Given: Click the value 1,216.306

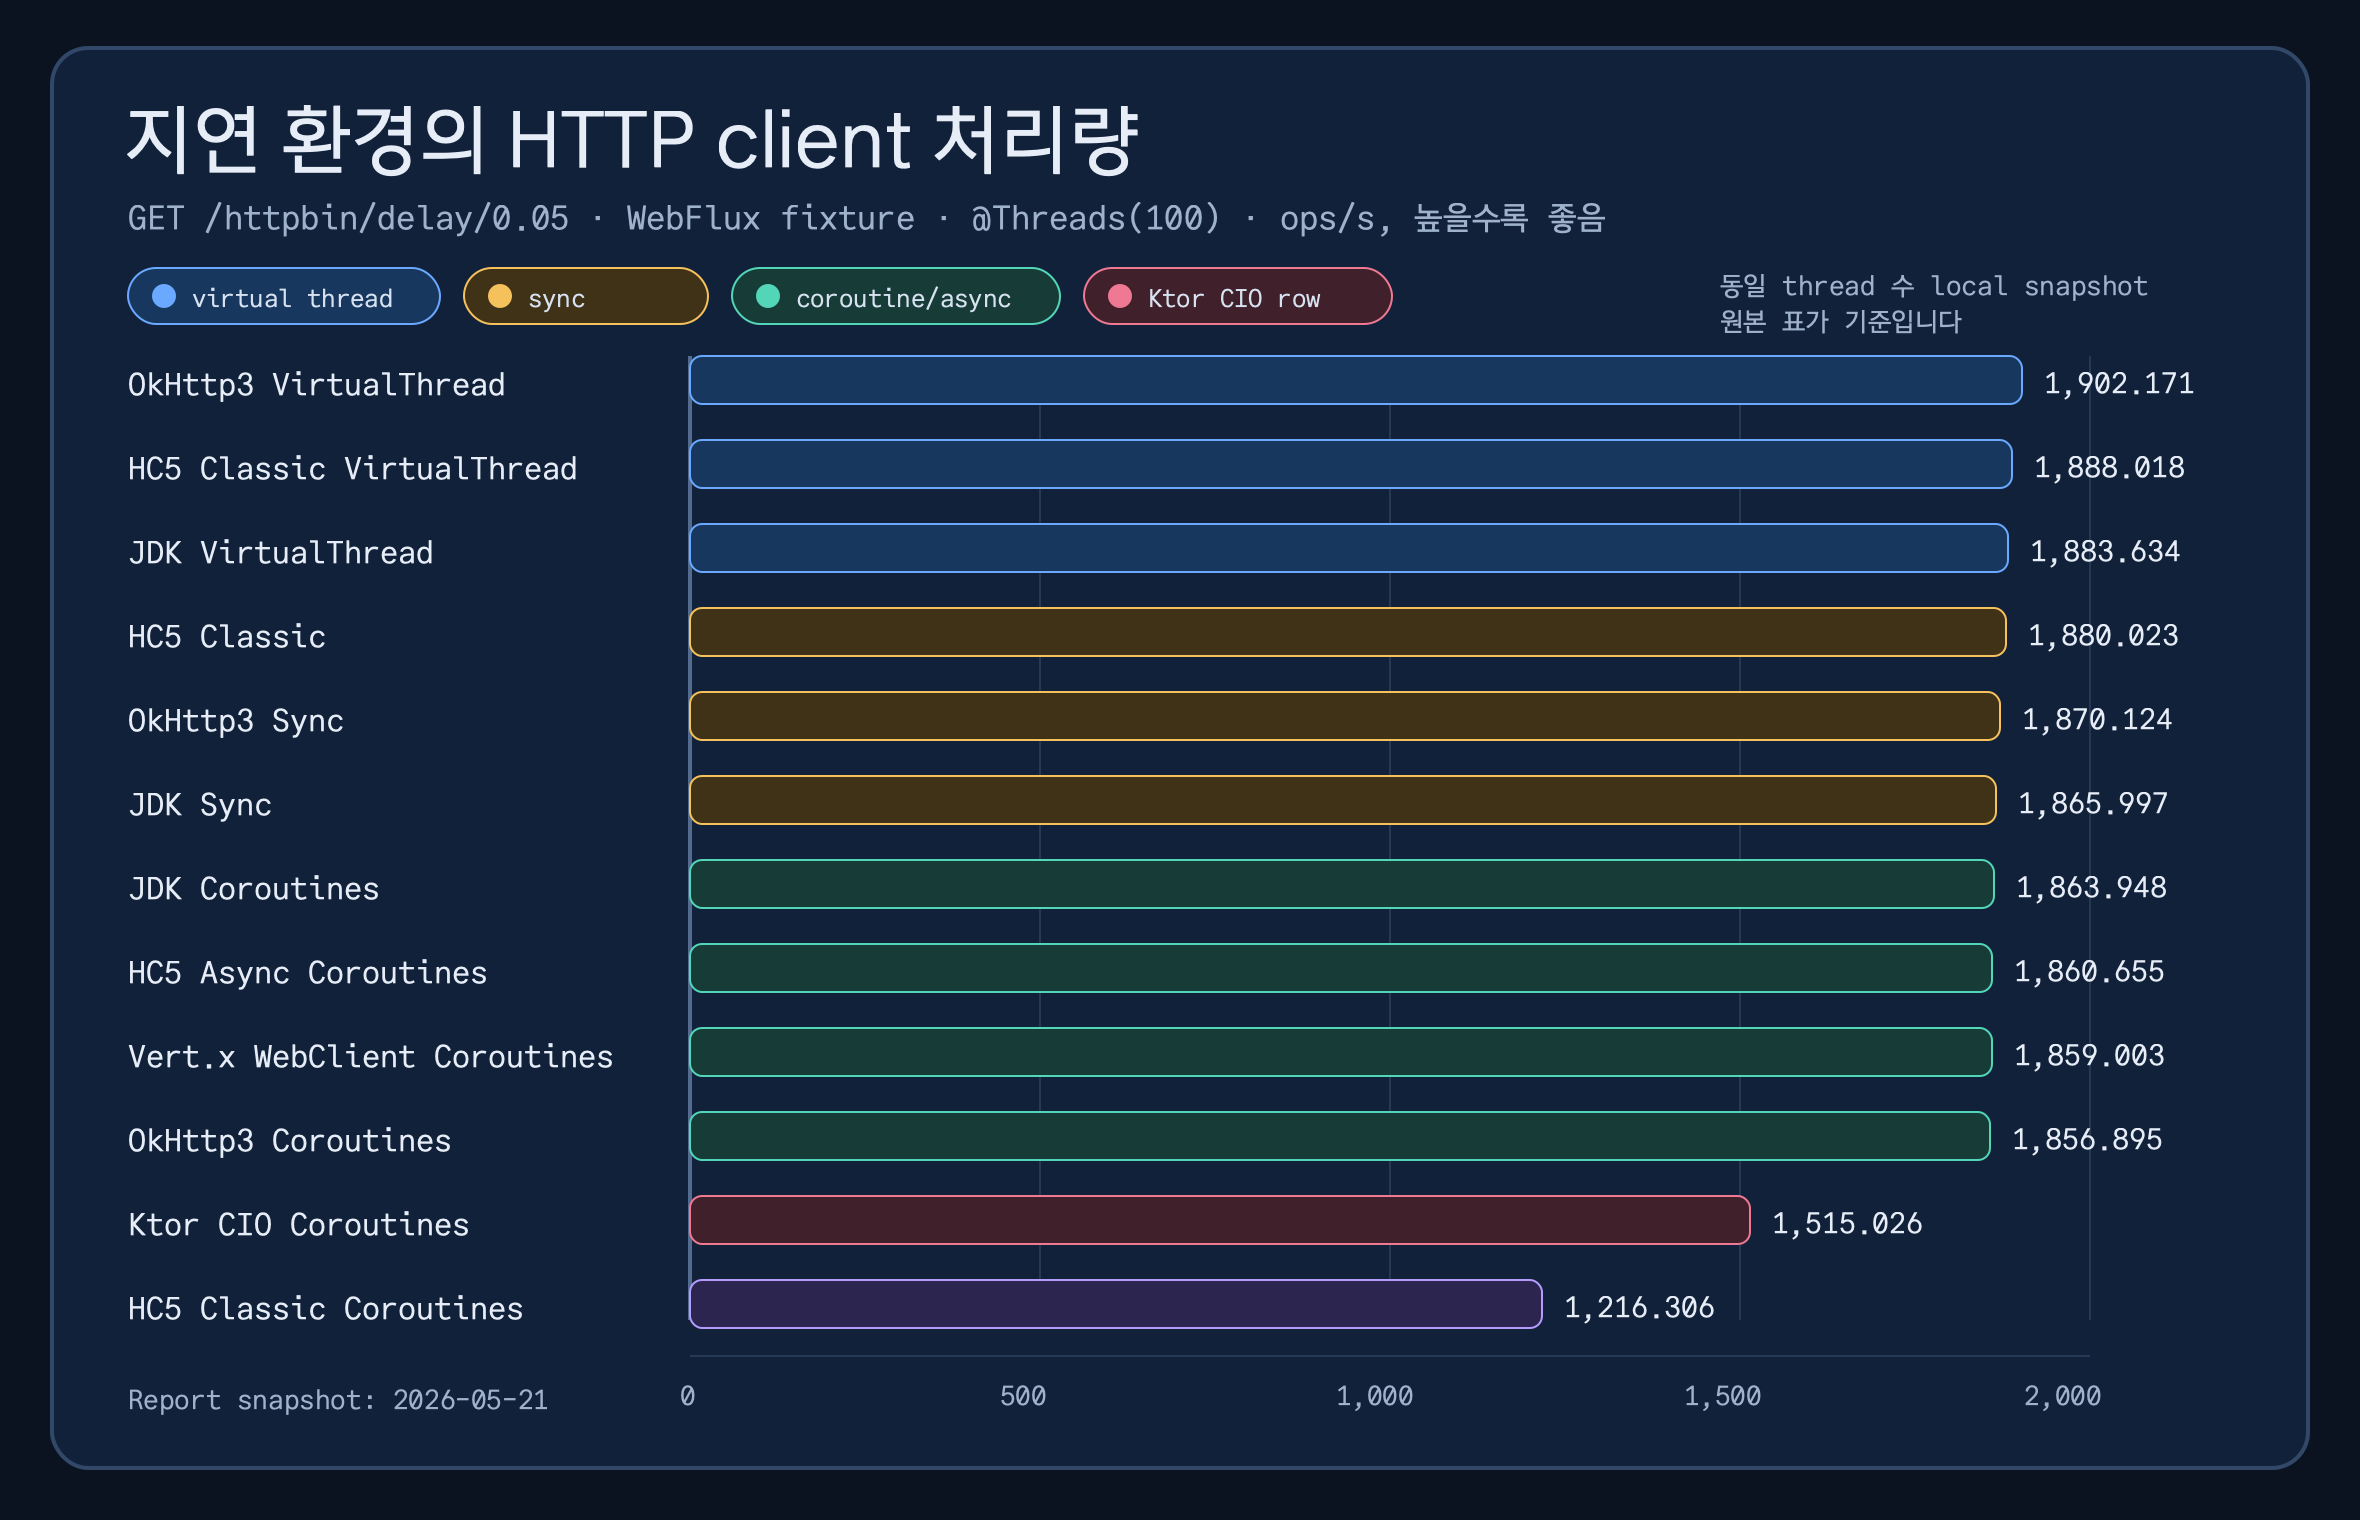Looking at the screenshot, I should point(1639,1308).
